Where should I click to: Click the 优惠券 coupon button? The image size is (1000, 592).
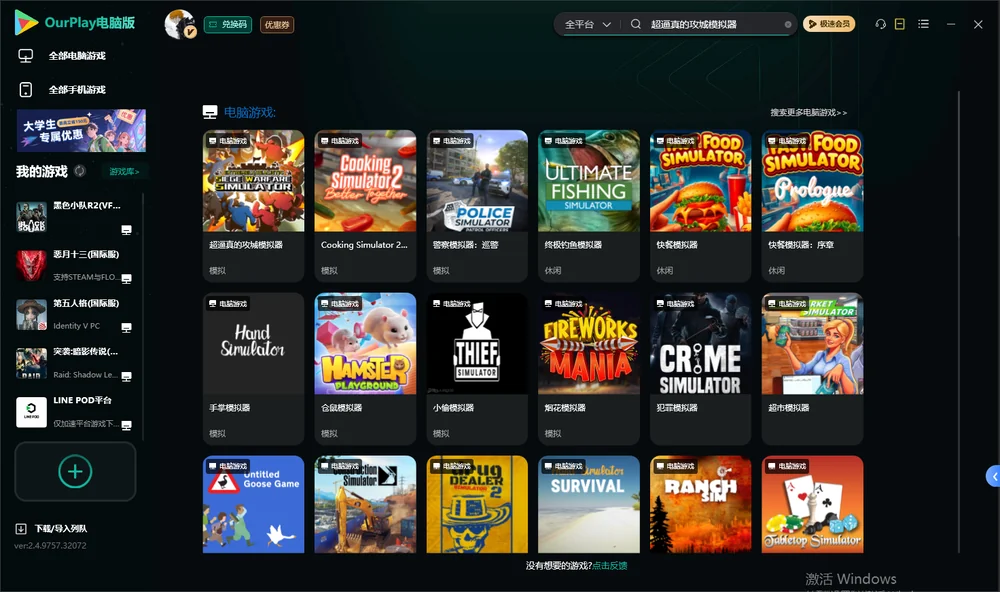(277, 25)
